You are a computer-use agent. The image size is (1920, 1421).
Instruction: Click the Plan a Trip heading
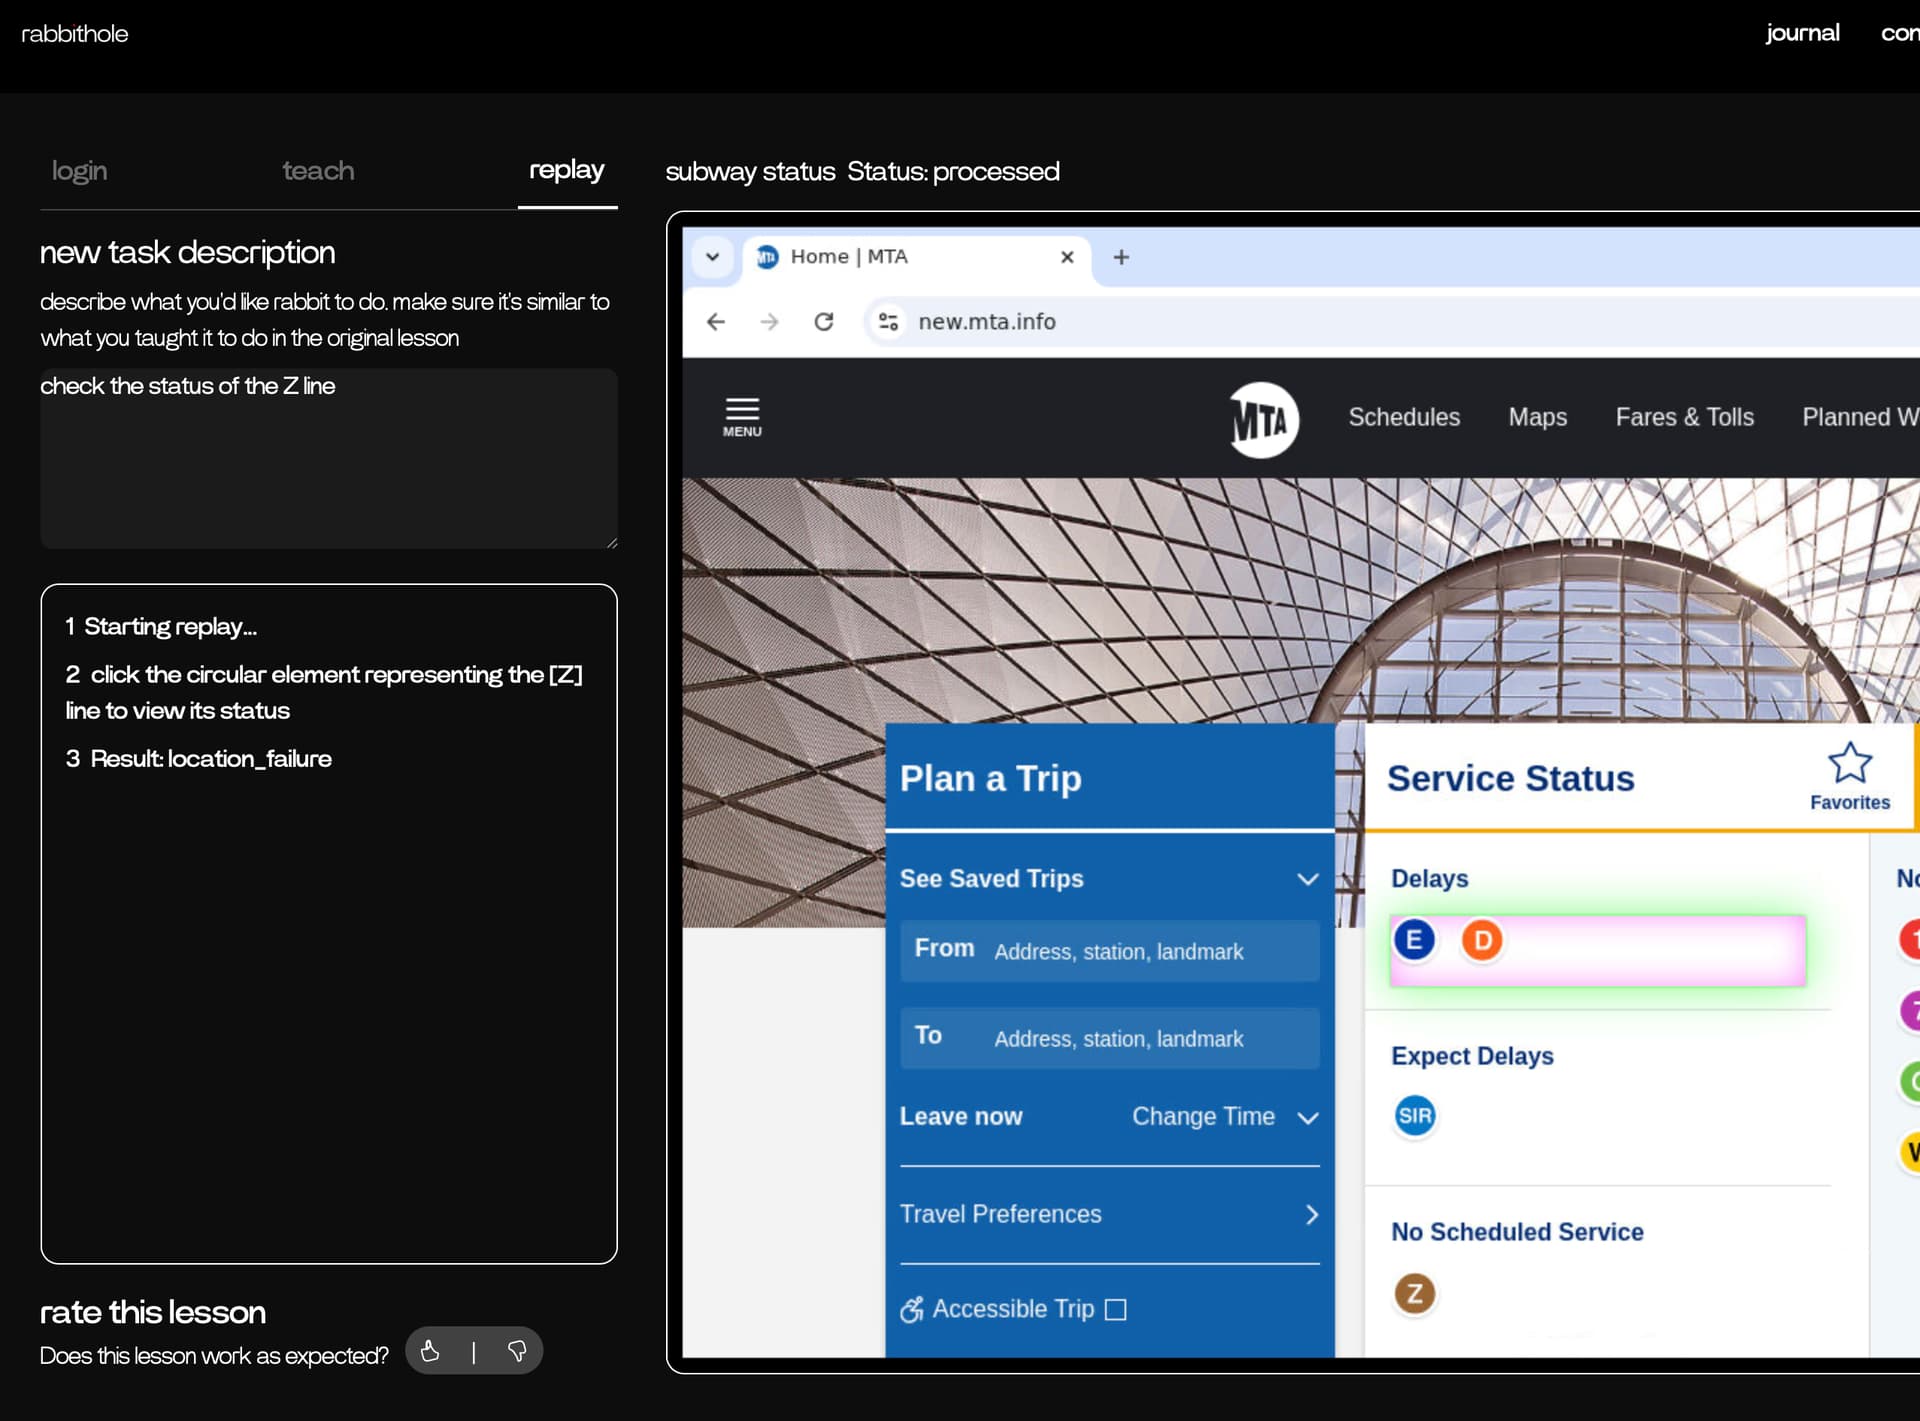tap(990, 778)
